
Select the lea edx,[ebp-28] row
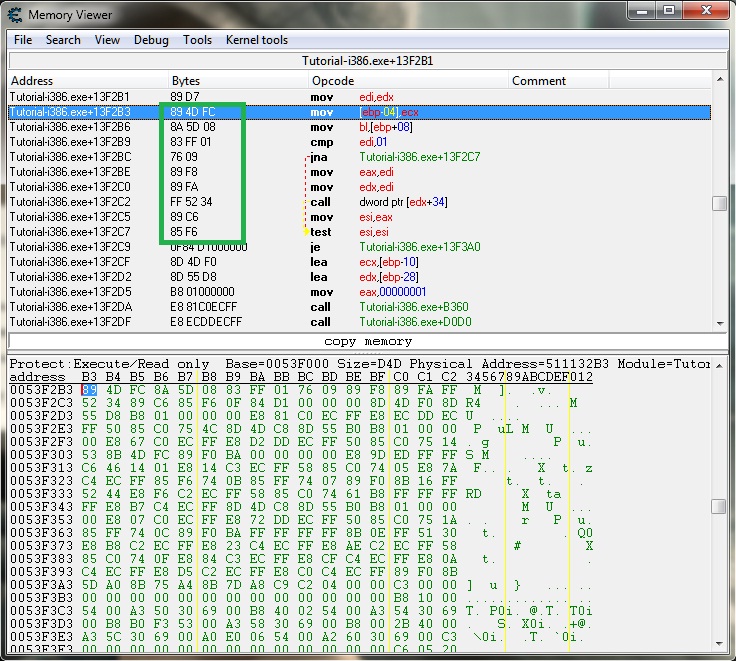360,277
